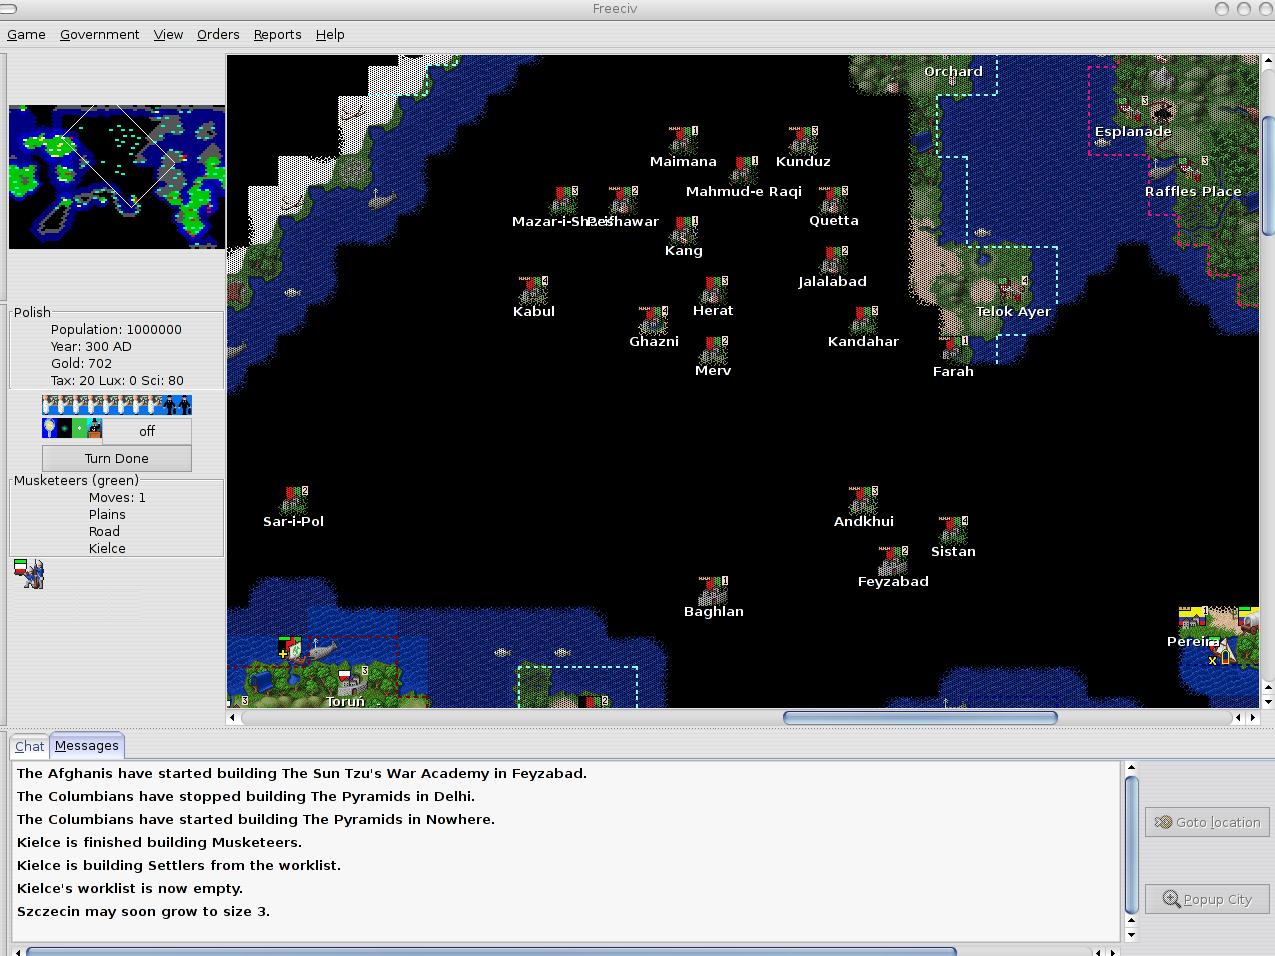
Task: Click the global warming indicator icon
Action: coord(64,429)
